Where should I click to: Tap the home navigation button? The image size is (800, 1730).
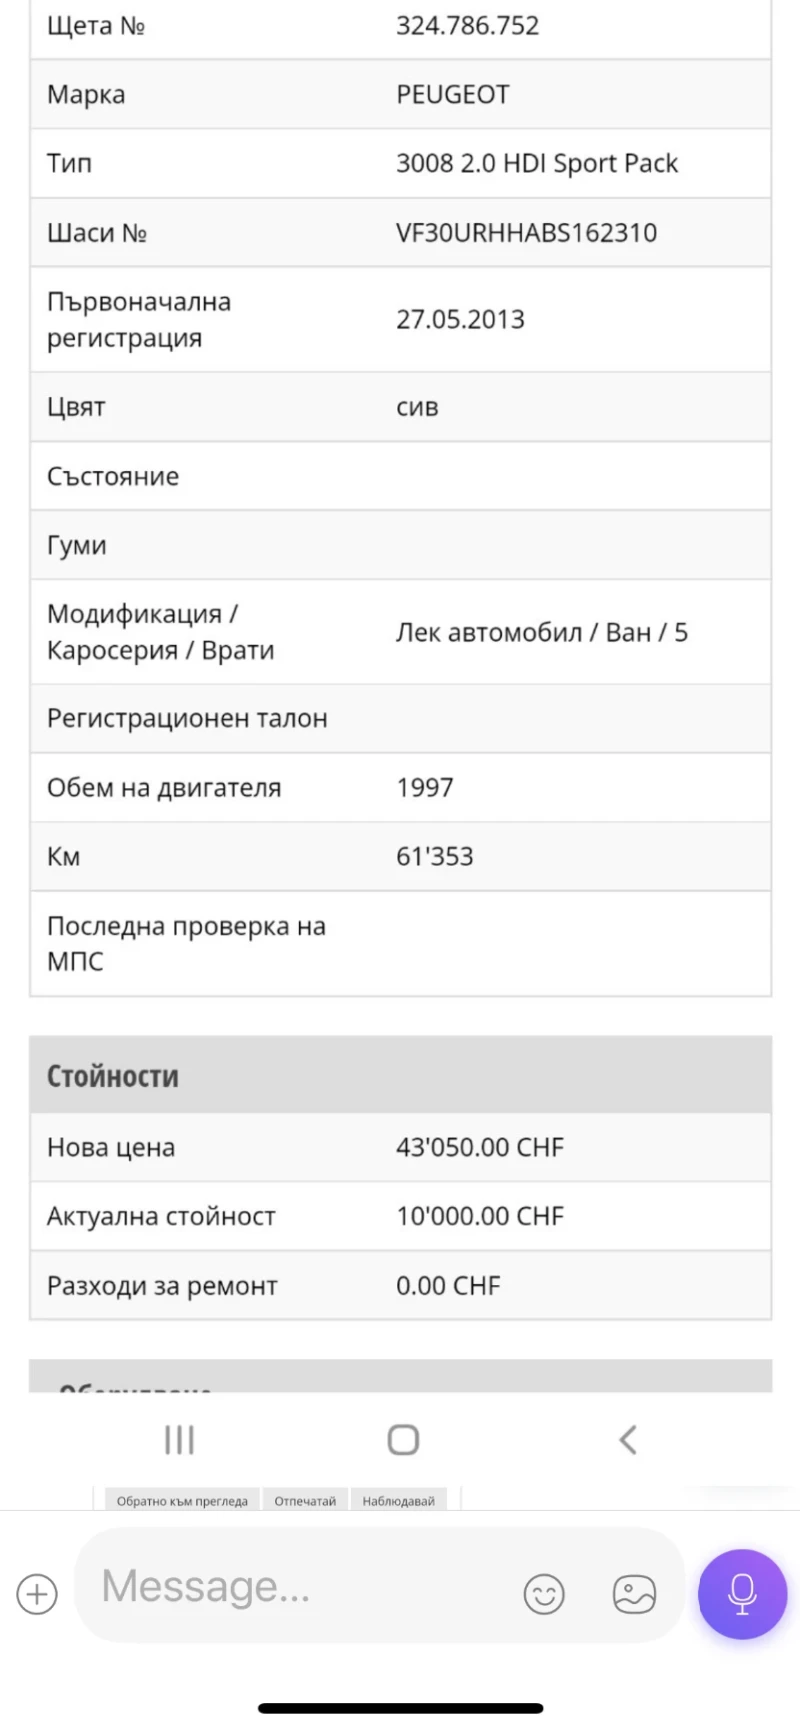click(x=401, y=1440)
